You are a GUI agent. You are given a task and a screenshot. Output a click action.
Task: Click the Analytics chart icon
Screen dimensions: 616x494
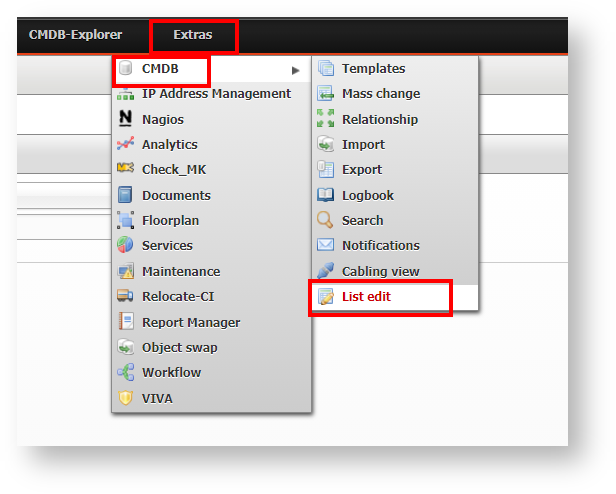tap(125, 144)
